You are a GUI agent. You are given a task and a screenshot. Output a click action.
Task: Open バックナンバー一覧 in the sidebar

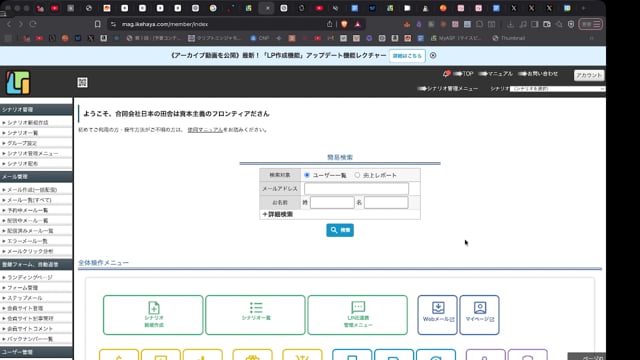point(30,339)
